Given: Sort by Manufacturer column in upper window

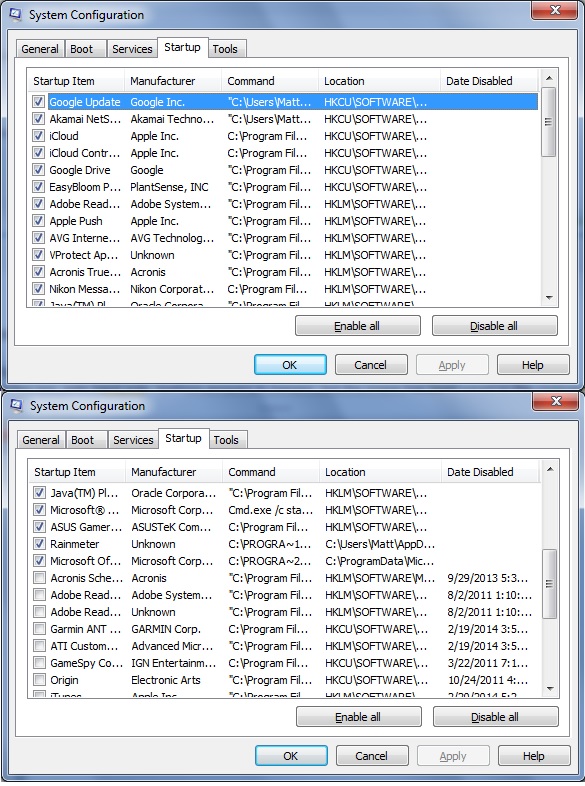Looking at the screenshot, I should [172, 81].
